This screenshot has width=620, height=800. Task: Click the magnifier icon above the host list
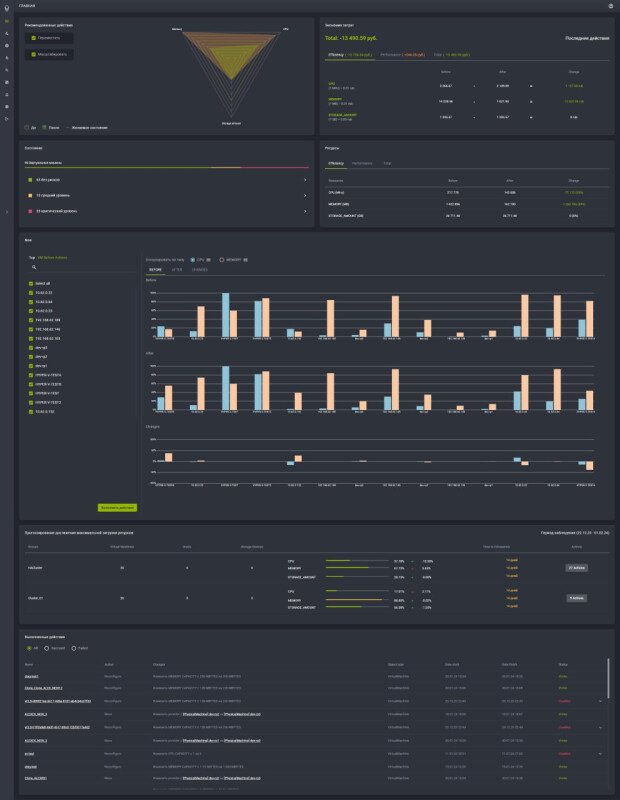[x=35, y=267]
